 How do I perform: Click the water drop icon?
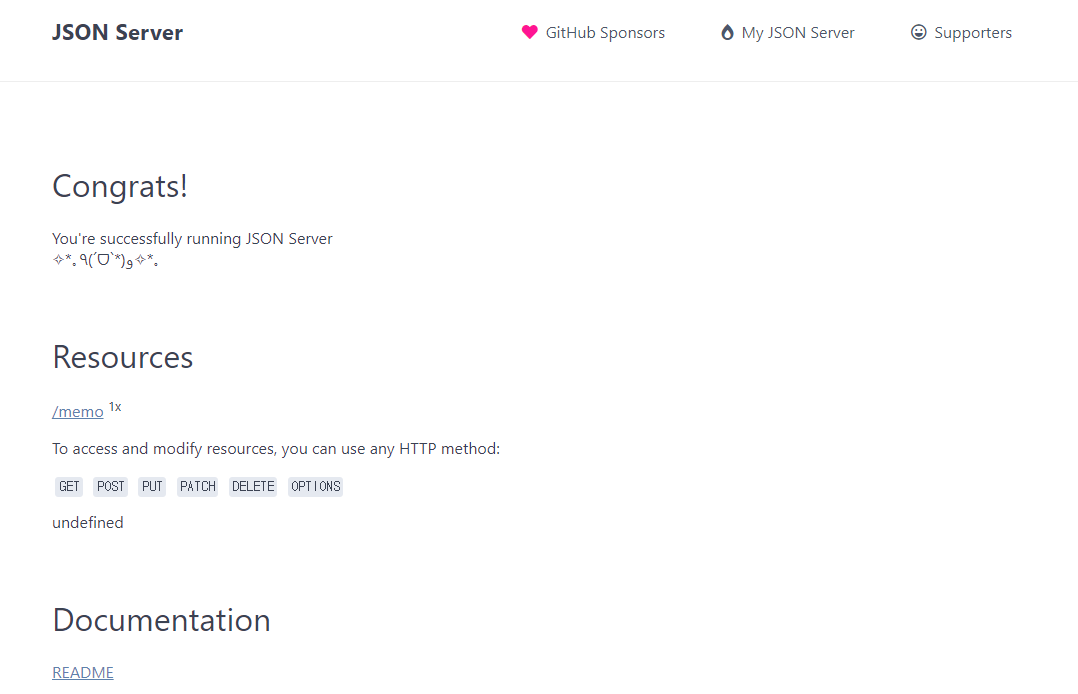727,32
